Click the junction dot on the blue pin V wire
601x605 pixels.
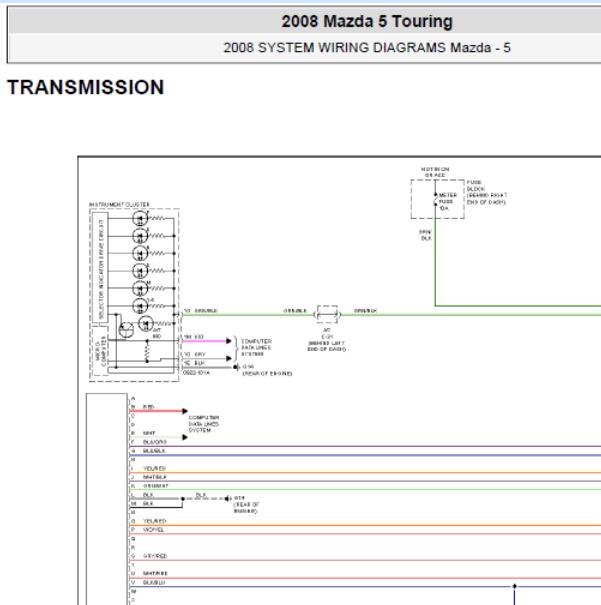coord(514,586)
